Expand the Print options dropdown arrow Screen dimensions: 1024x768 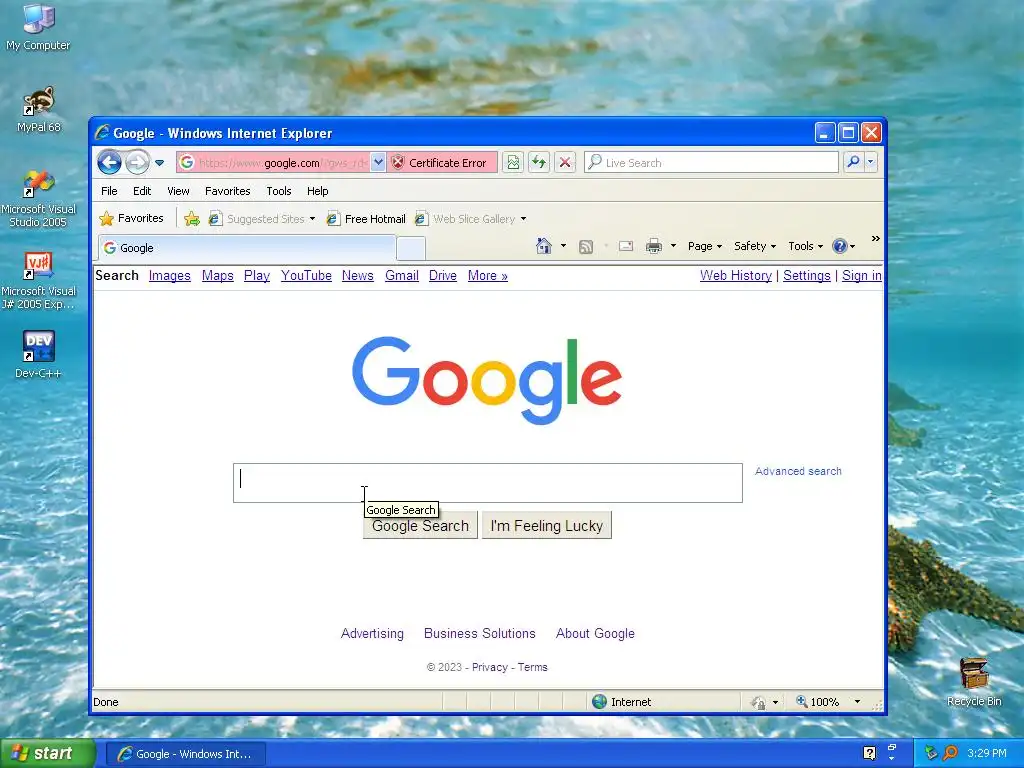(673, 246)
